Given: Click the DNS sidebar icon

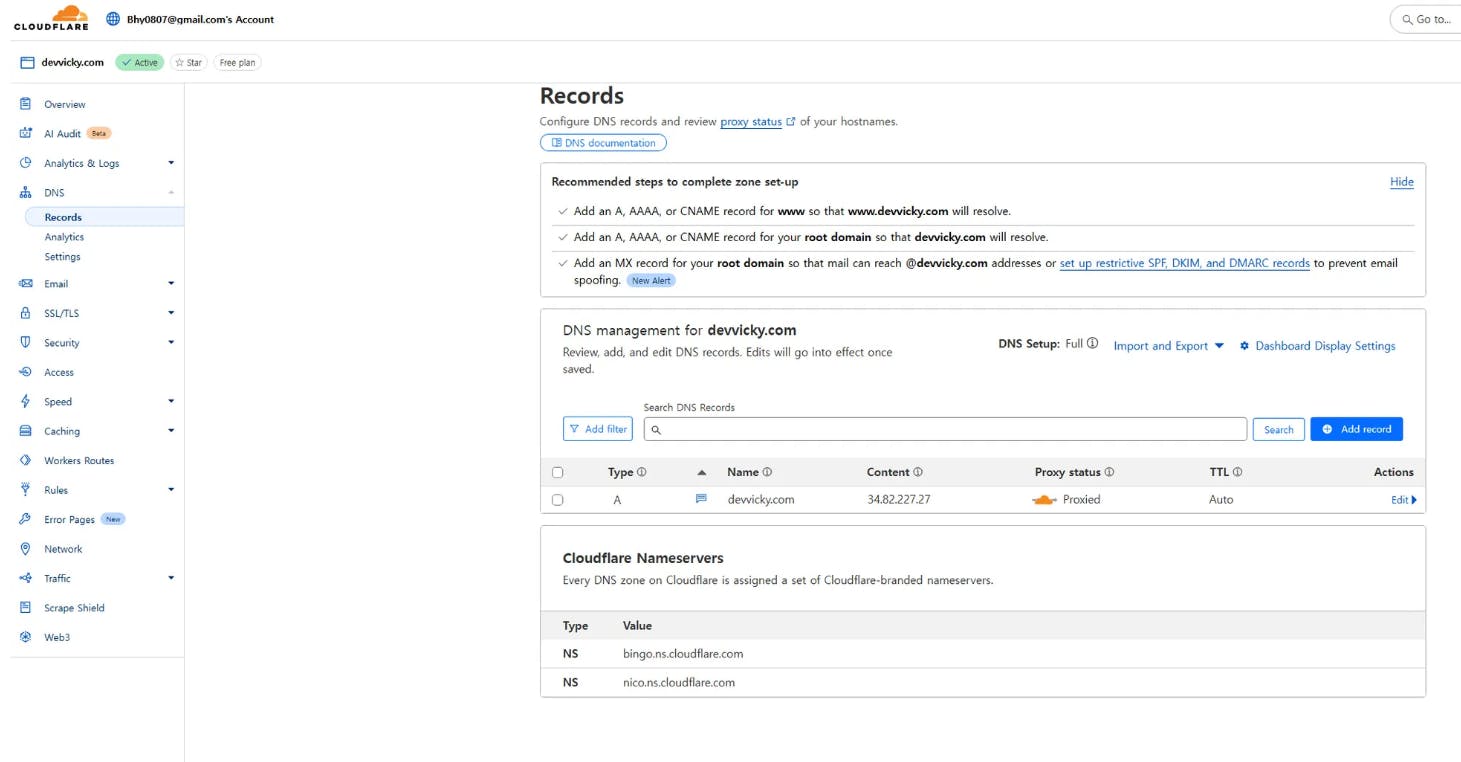Looking at the screenshot, I should pyautogui.click(x=26, y=192).
